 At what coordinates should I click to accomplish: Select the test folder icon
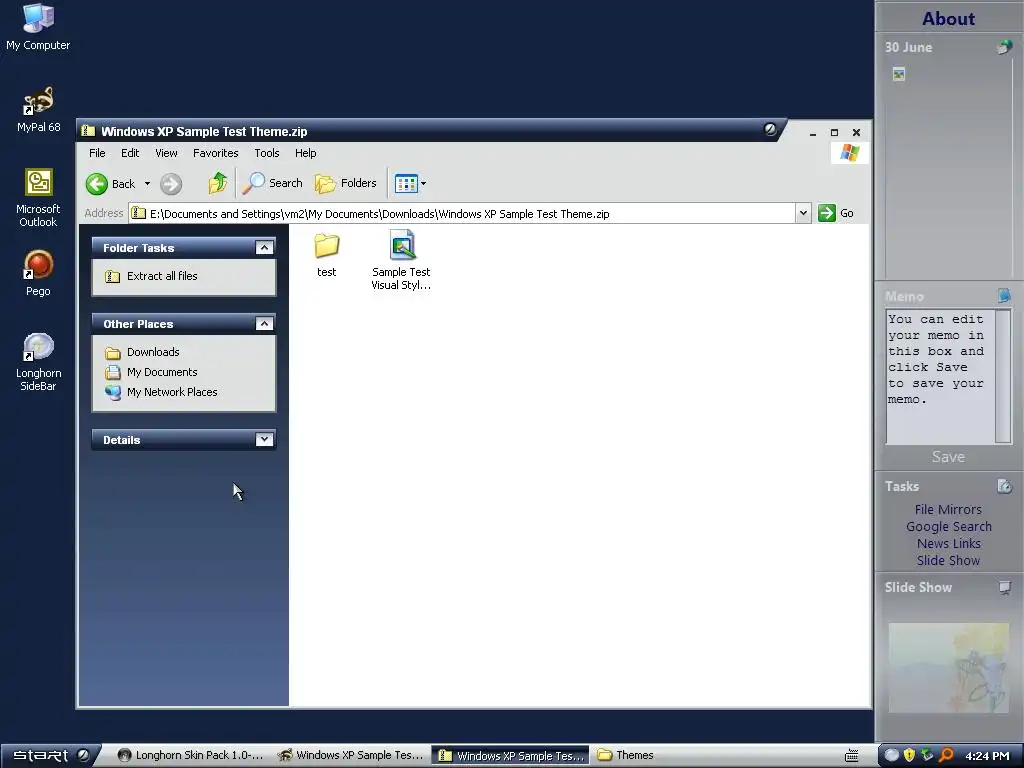327,246
